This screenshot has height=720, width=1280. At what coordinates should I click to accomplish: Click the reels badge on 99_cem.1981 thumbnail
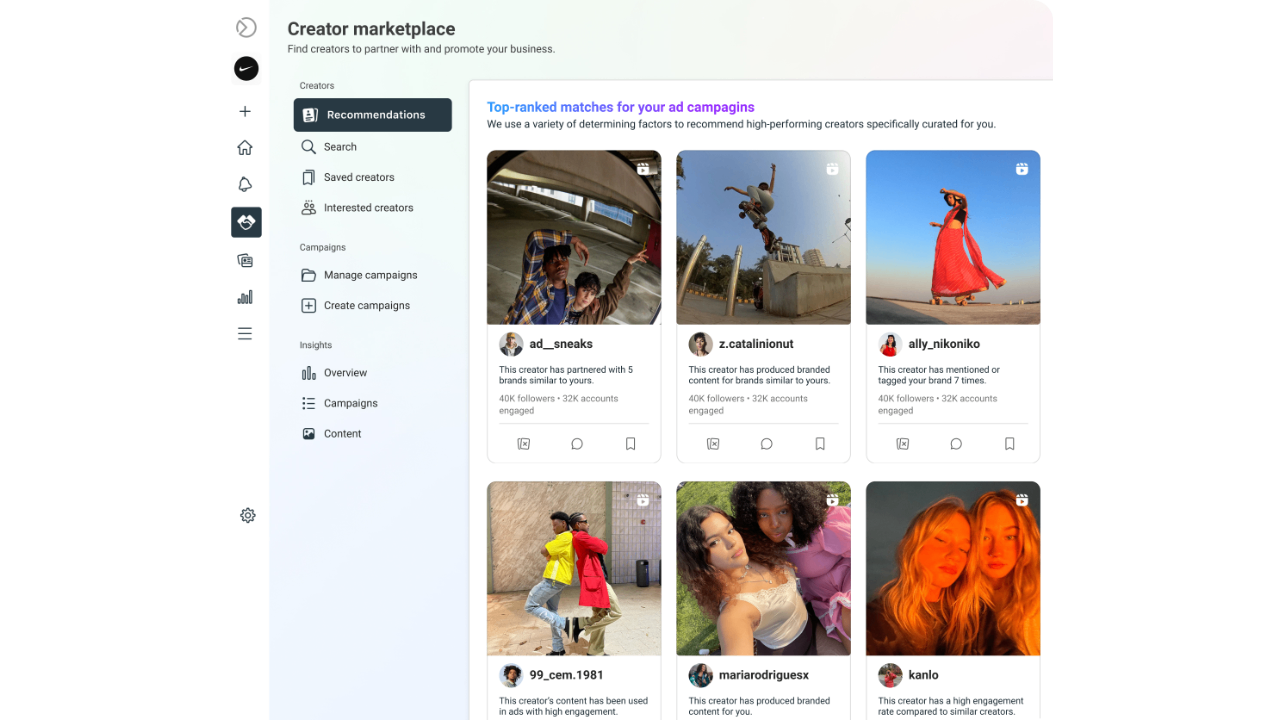[643, 500]
